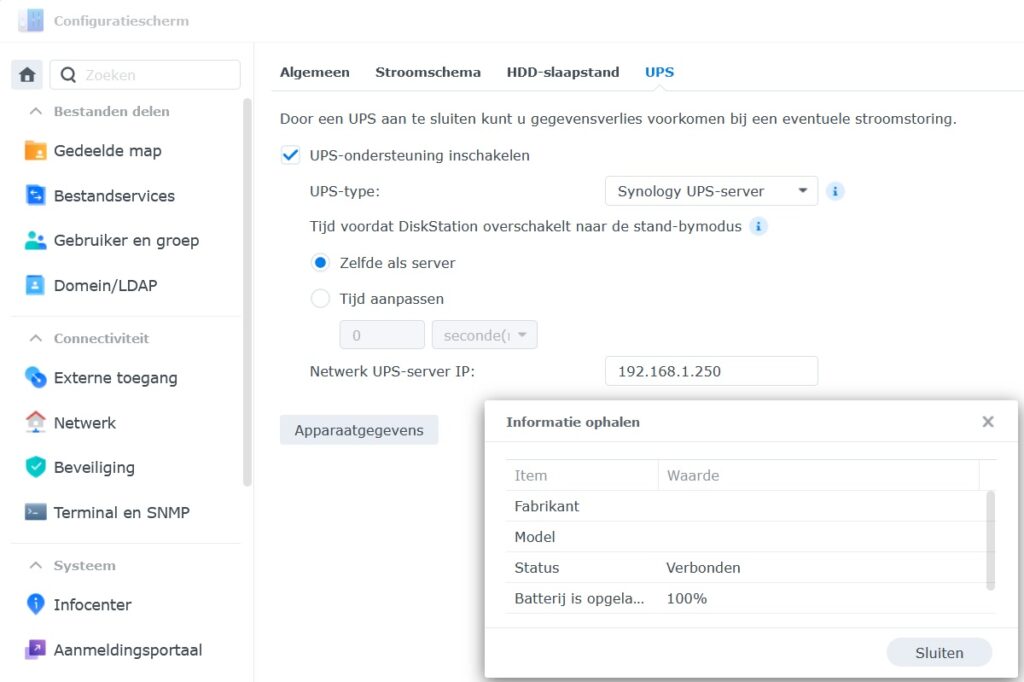Screen dimensions: 1024x682
Task: Click info icon next to UPS-type
Action: tap(836, 191)
